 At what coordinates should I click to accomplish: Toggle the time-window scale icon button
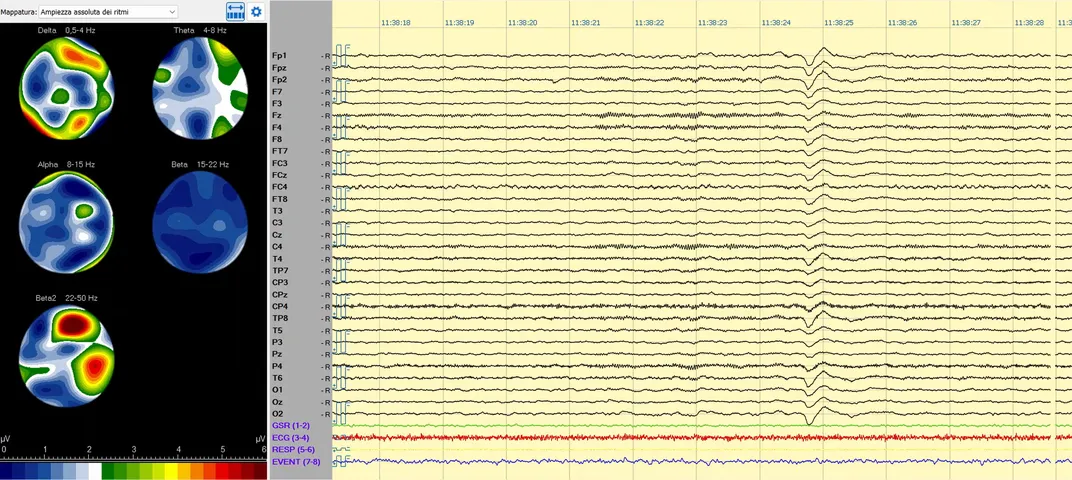(x=236, y=12)
